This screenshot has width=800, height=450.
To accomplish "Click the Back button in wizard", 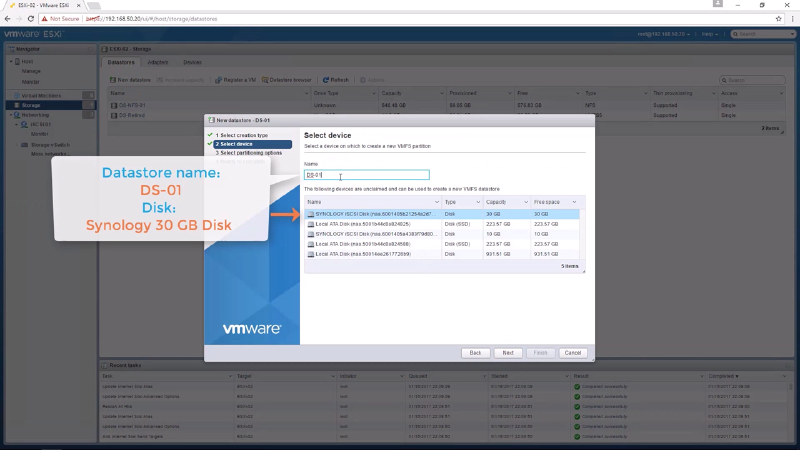I will click(475, 353).
